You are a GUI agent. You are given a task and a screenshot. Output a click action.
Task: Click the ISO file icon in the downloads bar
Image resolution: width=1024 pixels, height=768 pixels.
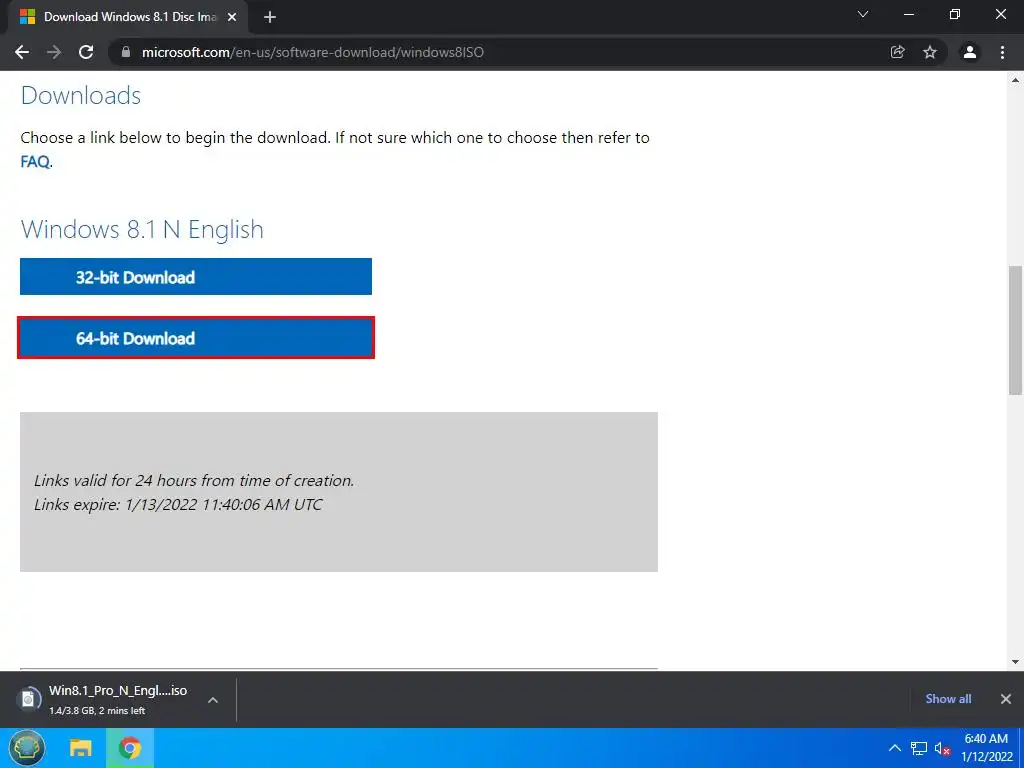click(28, 699)
